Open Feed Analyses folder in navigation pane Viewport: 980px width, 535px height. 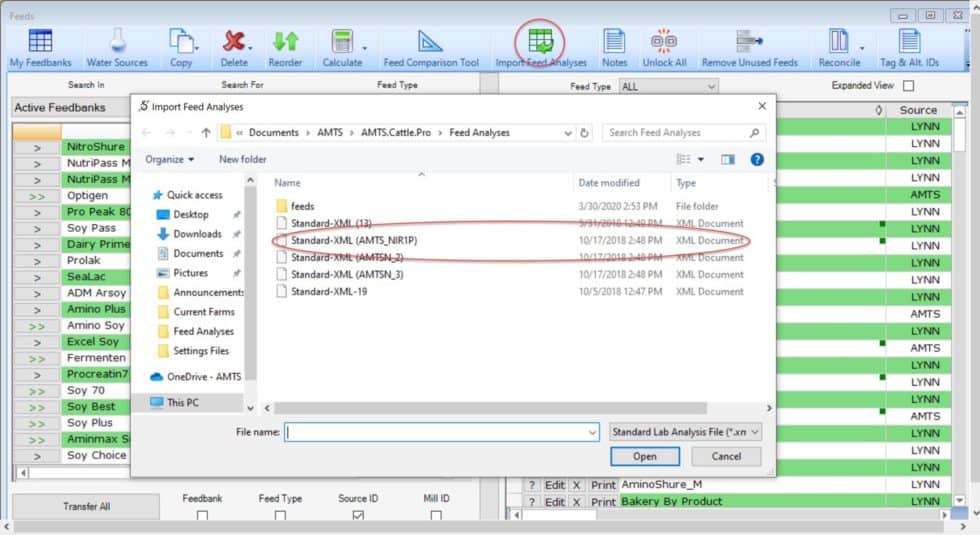(x=196, y=331)
